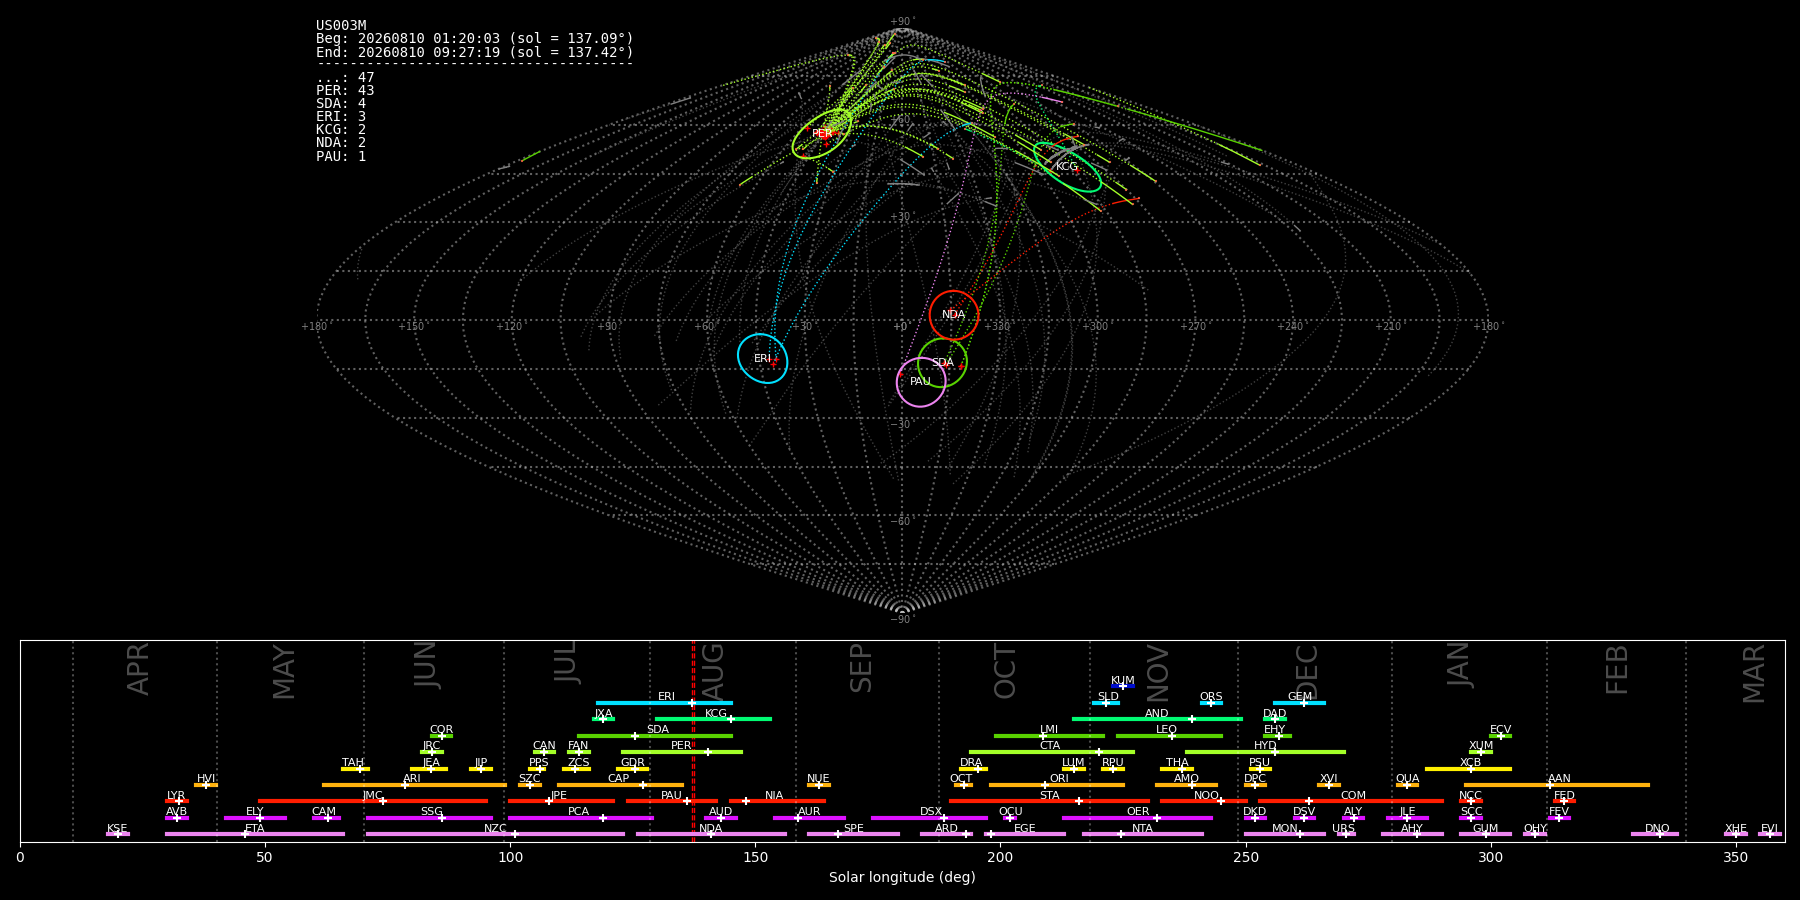
Task: Click the AUG month label
Action: (713, 668)
